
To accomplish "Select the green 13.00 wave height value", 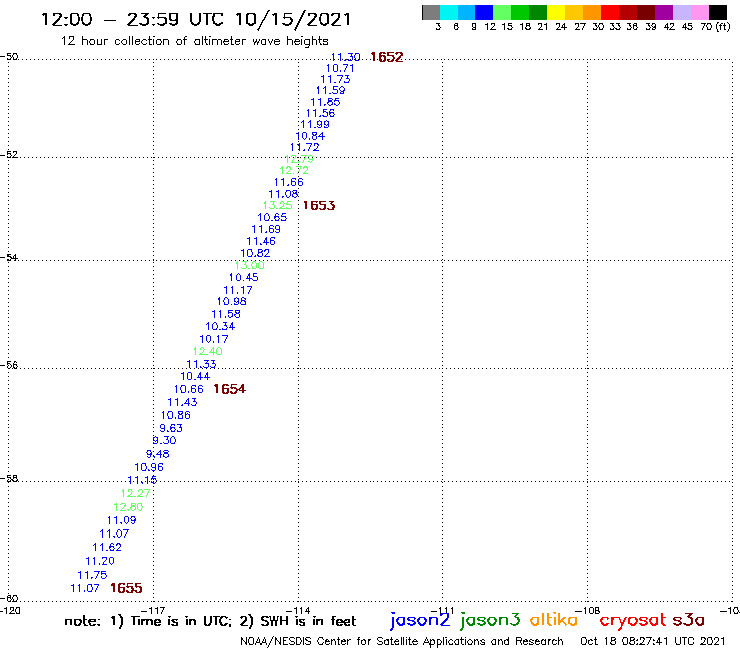I will click(250, 265).
